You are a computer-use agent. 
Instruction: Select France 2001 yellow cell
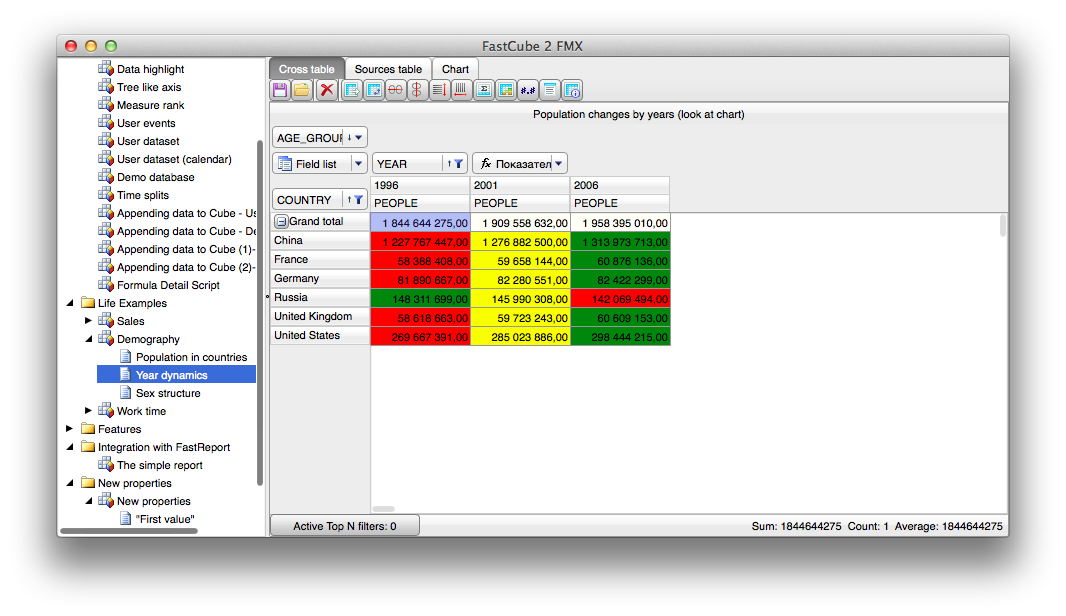tap(521, 261)
